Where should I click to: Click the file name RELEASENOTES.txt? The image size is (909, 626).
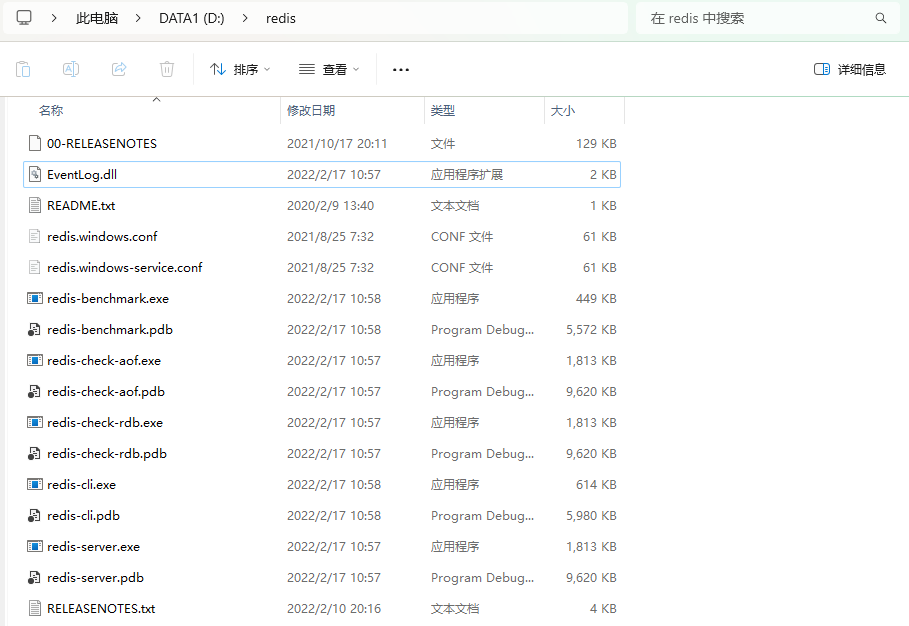(101, 609)
